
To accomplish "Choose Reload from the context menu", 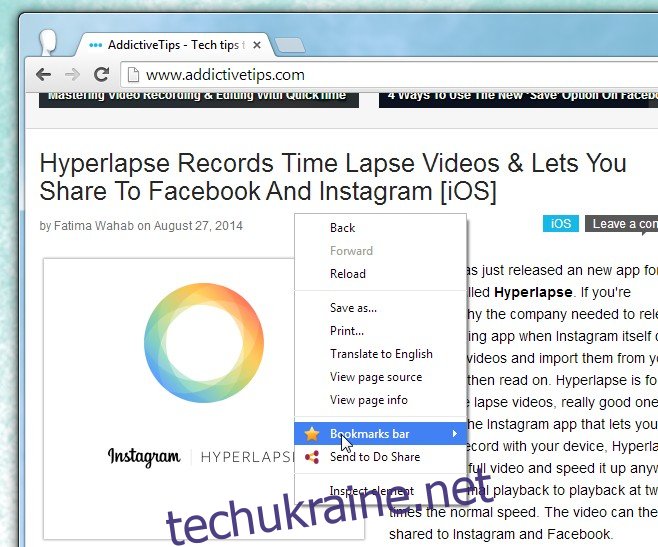I will [381, 274].
